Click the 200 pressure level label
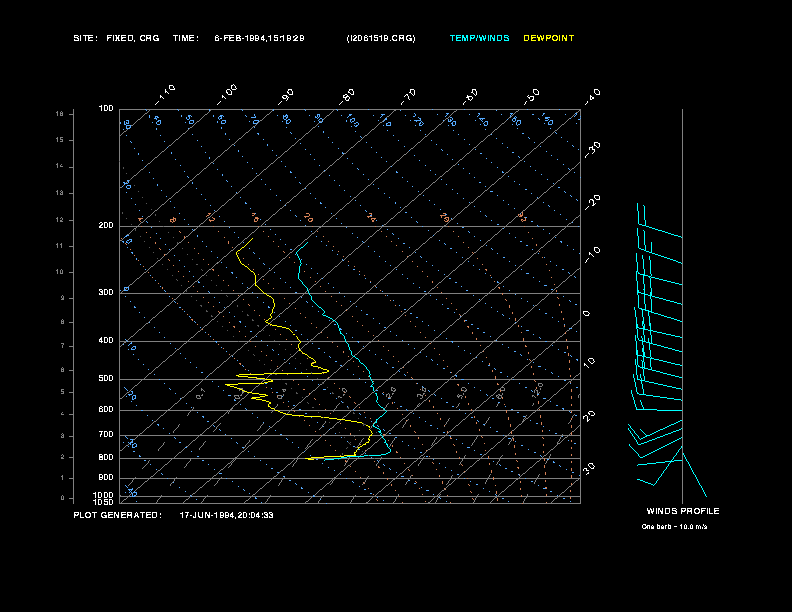 coord(106,226)
